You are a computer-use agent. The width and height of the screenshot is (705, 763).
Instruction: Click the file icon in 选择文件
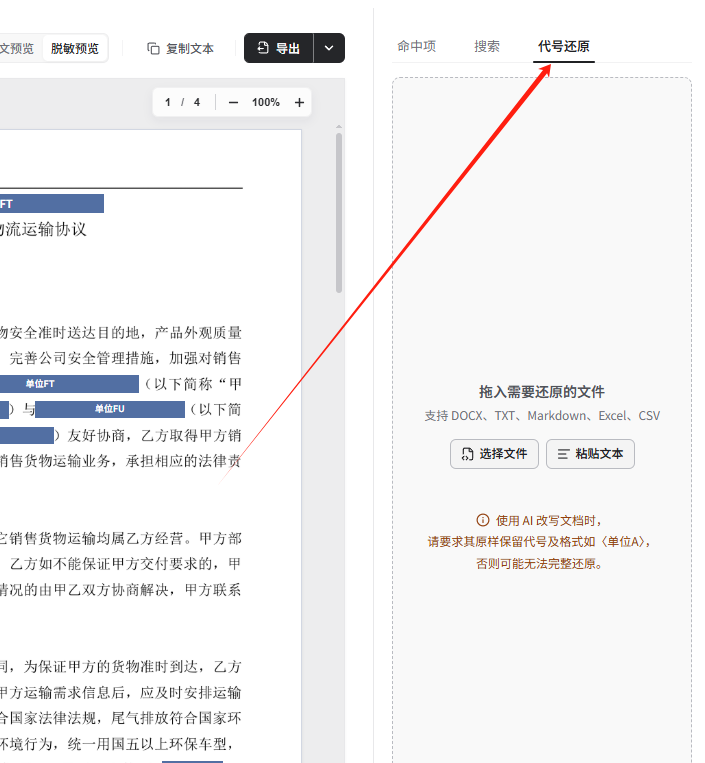click(467, 454)
